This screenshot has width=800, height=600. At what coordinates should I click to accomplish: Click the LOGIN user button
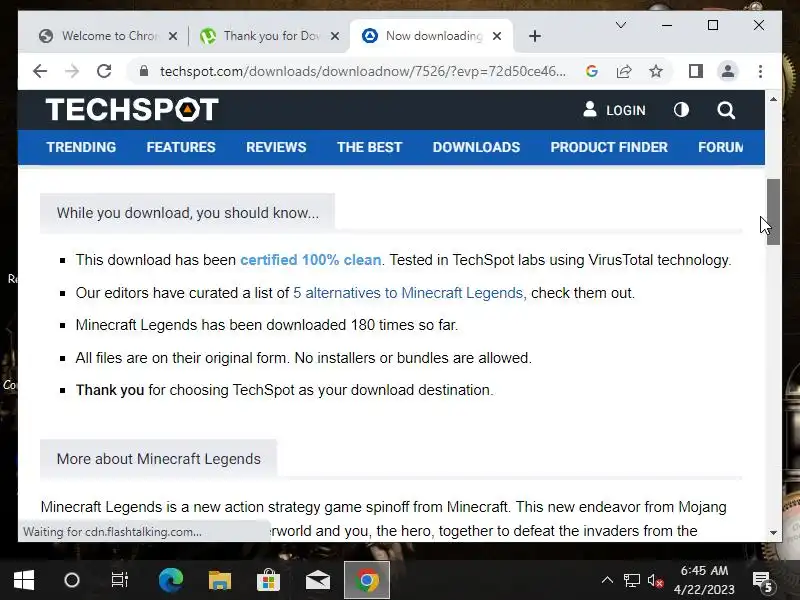(614, 110)
